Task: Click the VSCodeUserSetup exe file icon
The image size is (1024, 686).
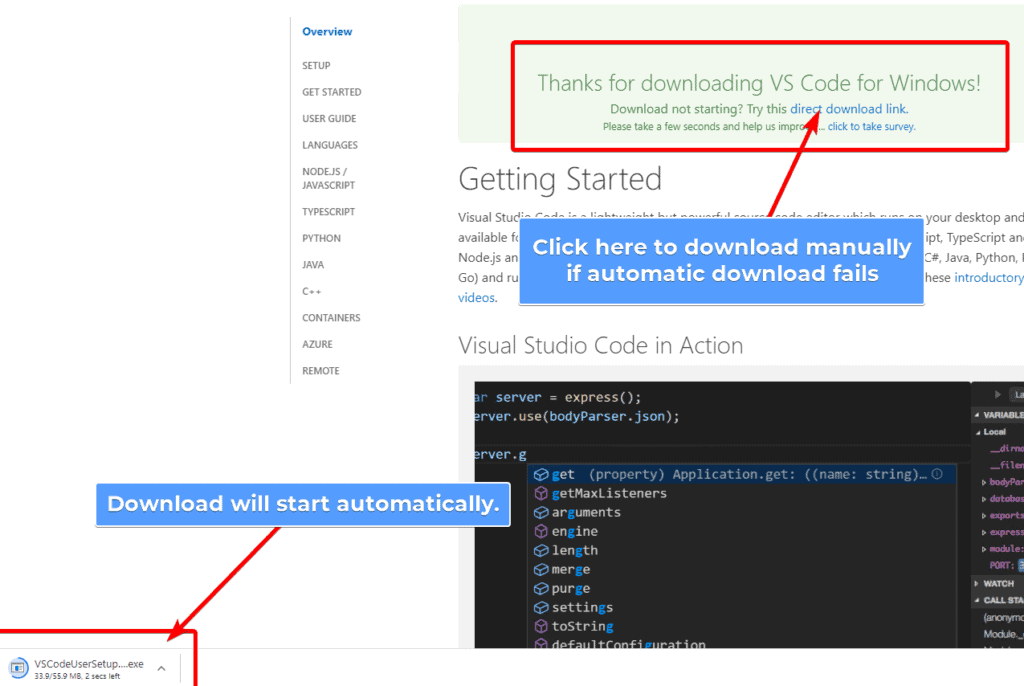Action: click(18, 668)
